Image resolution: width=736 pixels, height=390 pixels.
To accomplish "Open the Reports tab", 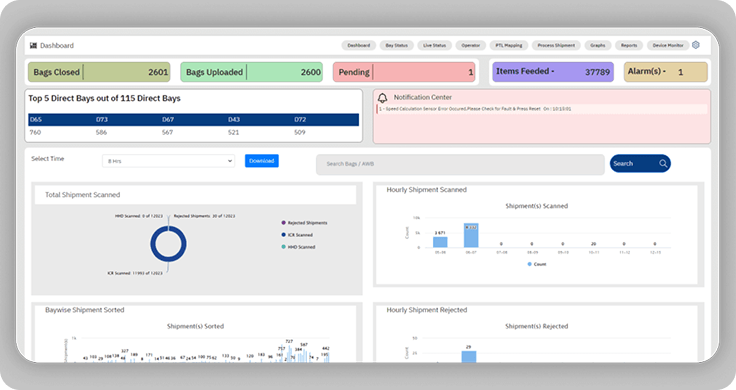I will [x=629, y=46].
